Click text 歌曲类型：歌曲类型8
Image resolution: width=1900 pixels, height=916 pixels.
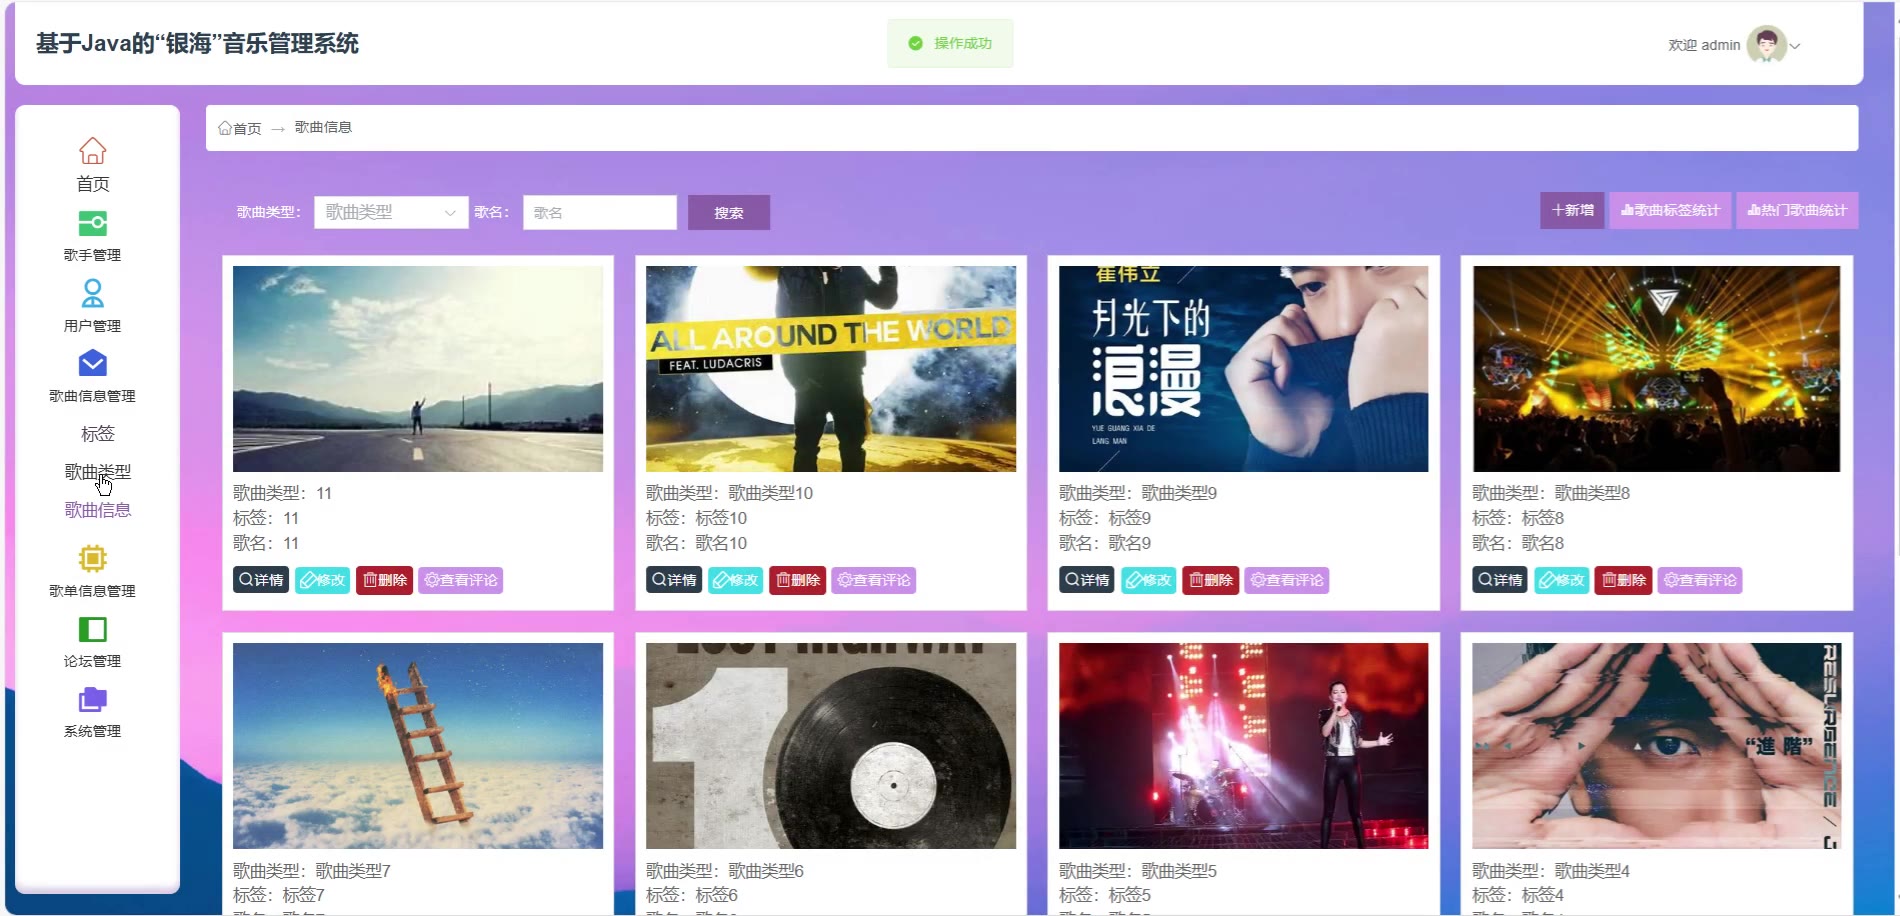1551,493
